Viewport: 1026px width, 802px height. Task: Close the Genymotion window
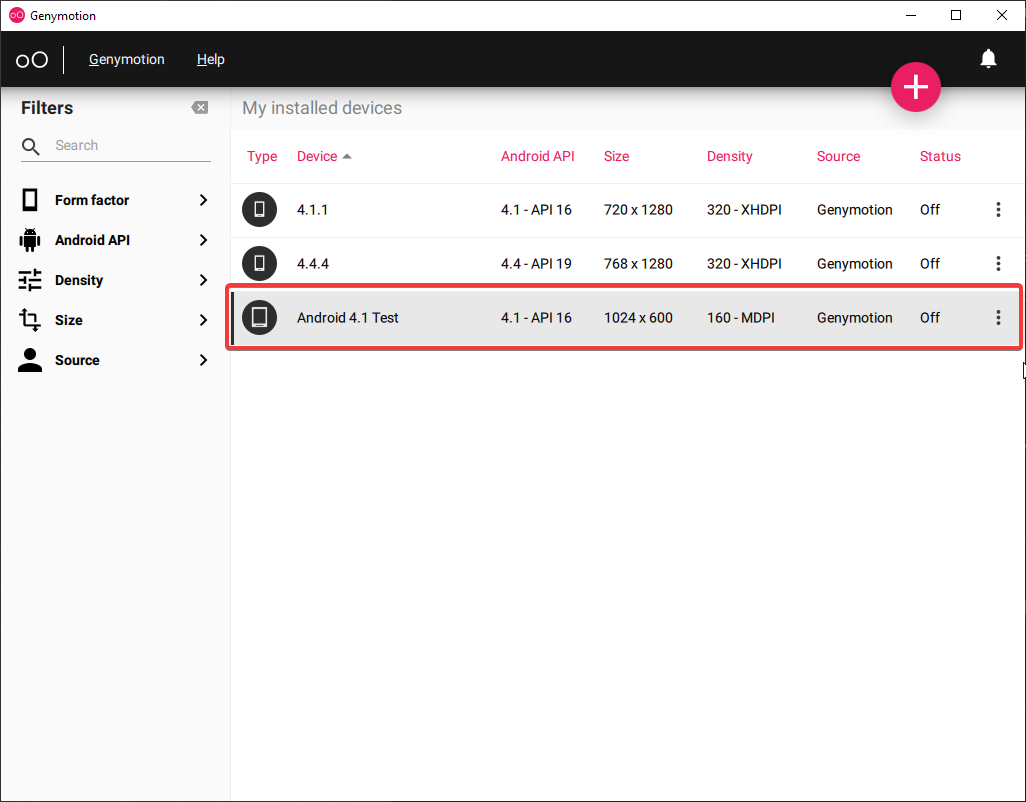pos(1002,15)
